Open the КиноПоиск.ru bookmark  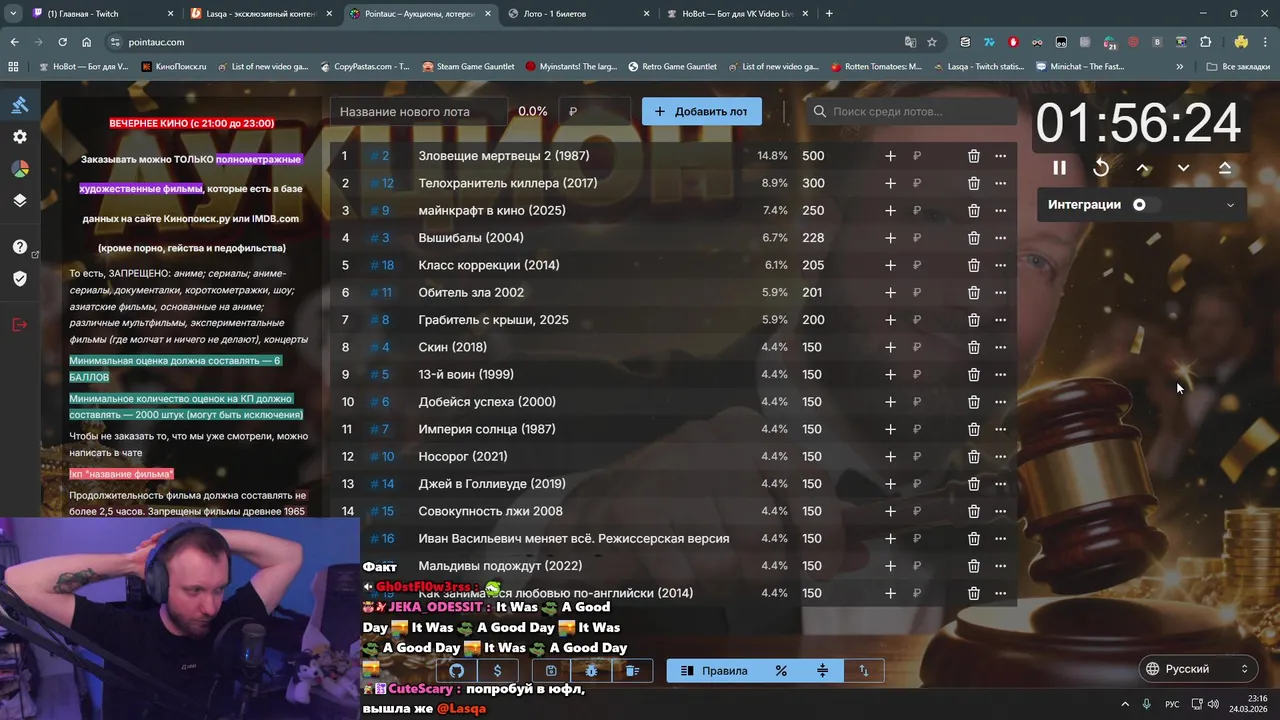point(174,67)
